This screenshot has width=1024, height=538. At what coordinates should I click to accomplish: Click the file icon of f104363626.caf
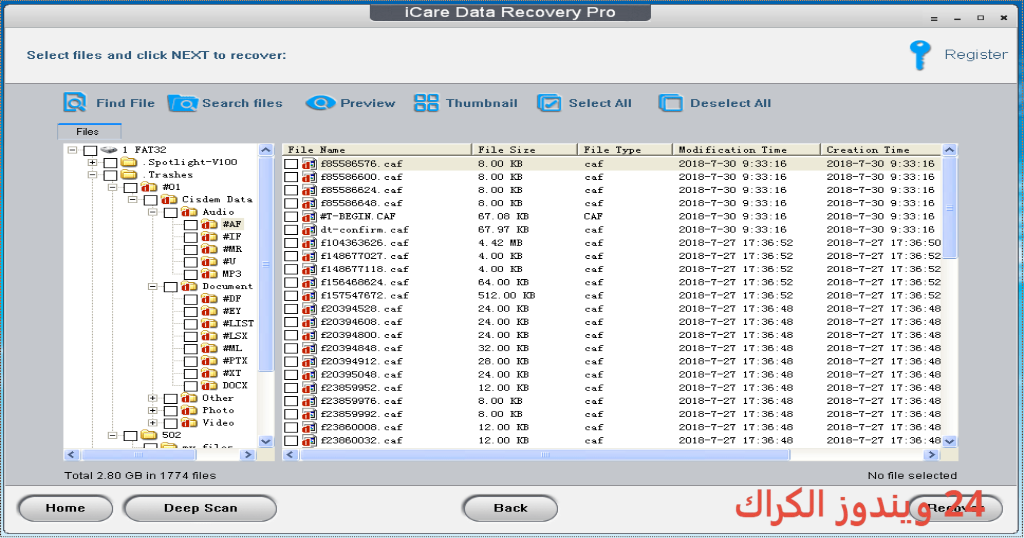click(x=309, y=243)
